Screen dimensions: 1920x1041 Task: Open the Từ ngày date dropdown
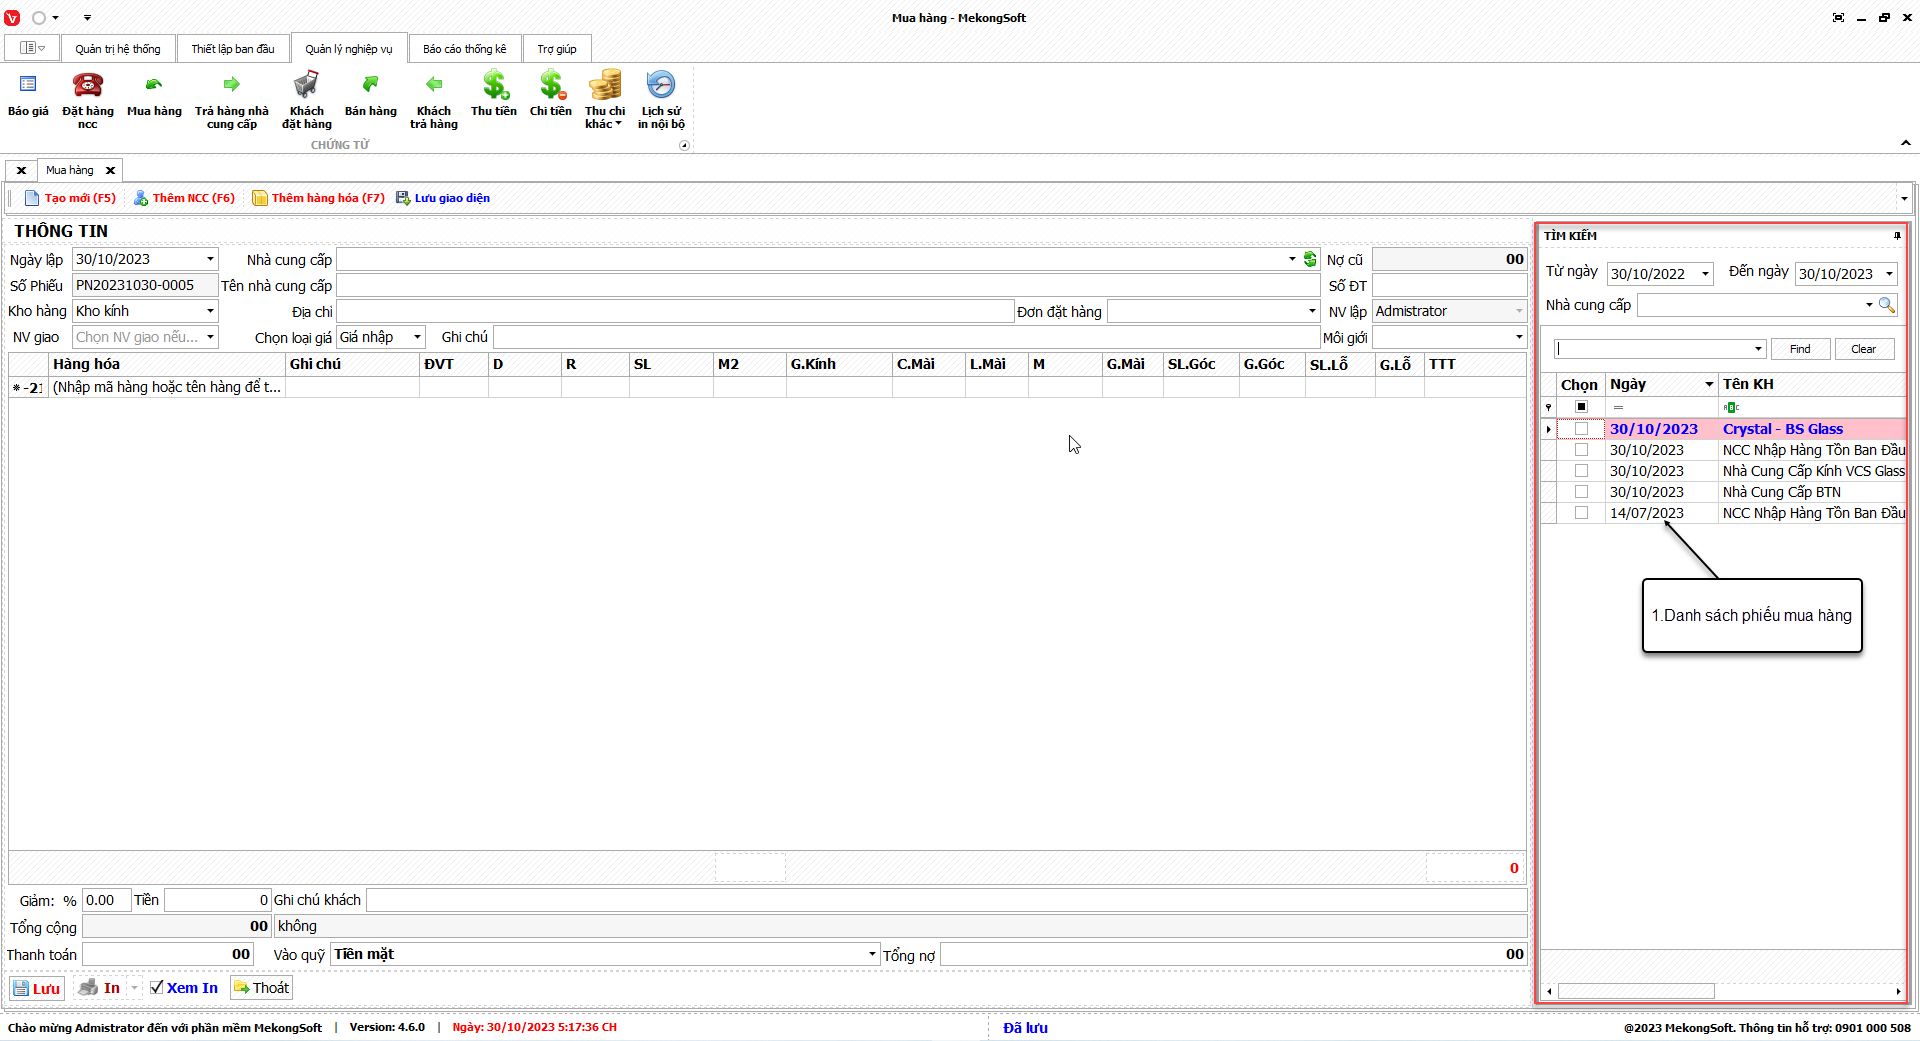[1705, 274]
